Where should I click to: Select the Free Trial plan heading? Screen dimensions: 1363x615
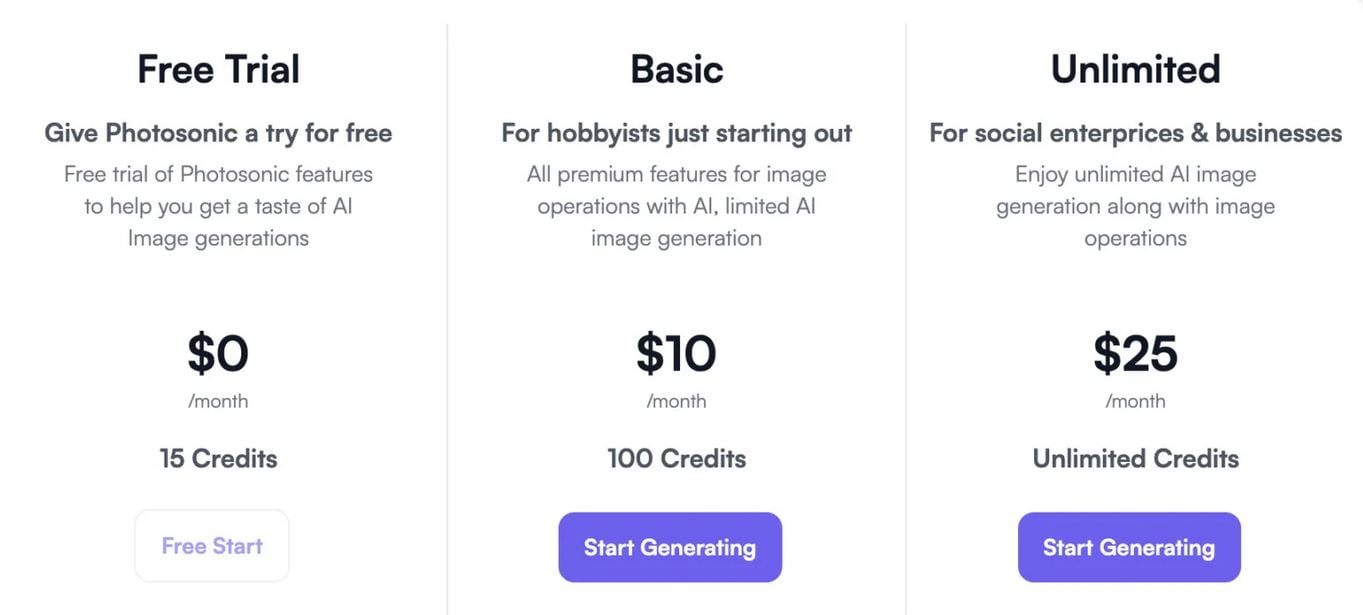click(x=218, y=69)
